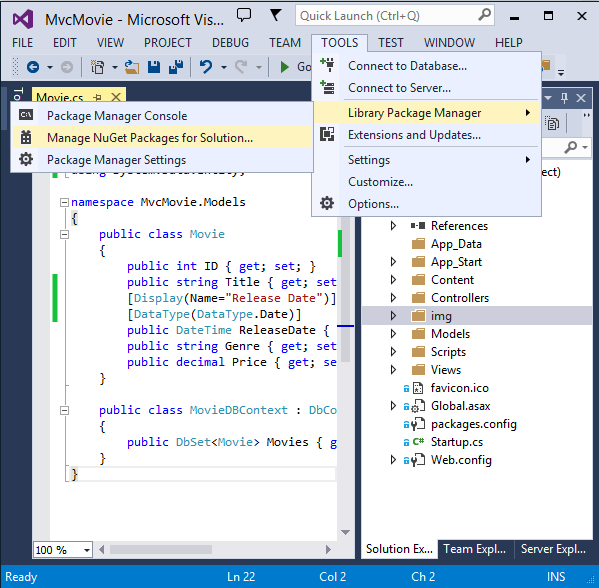This screenshot has width=599, height=588.
Task: Open the Library Package Manager submenu
Action: 426,112
